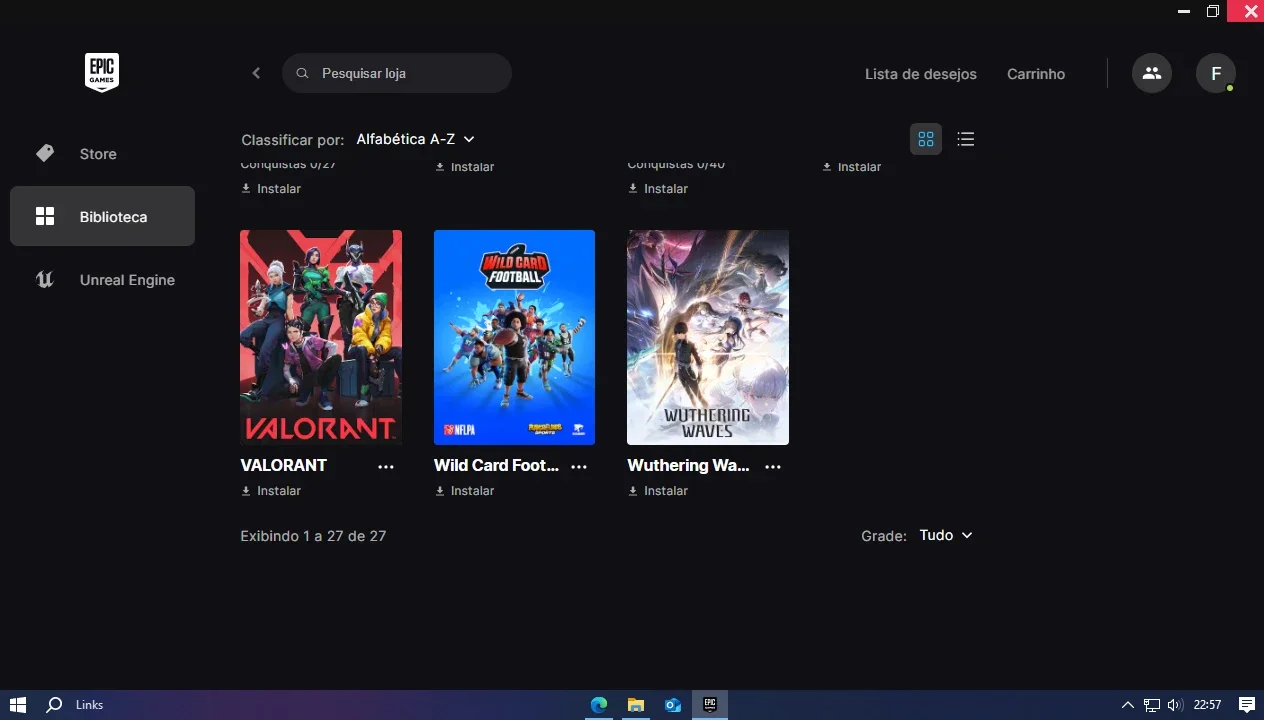This screenshot has height=720, width=1264.
Task: Open Carrinho in the header
Action: [1036, 74]
